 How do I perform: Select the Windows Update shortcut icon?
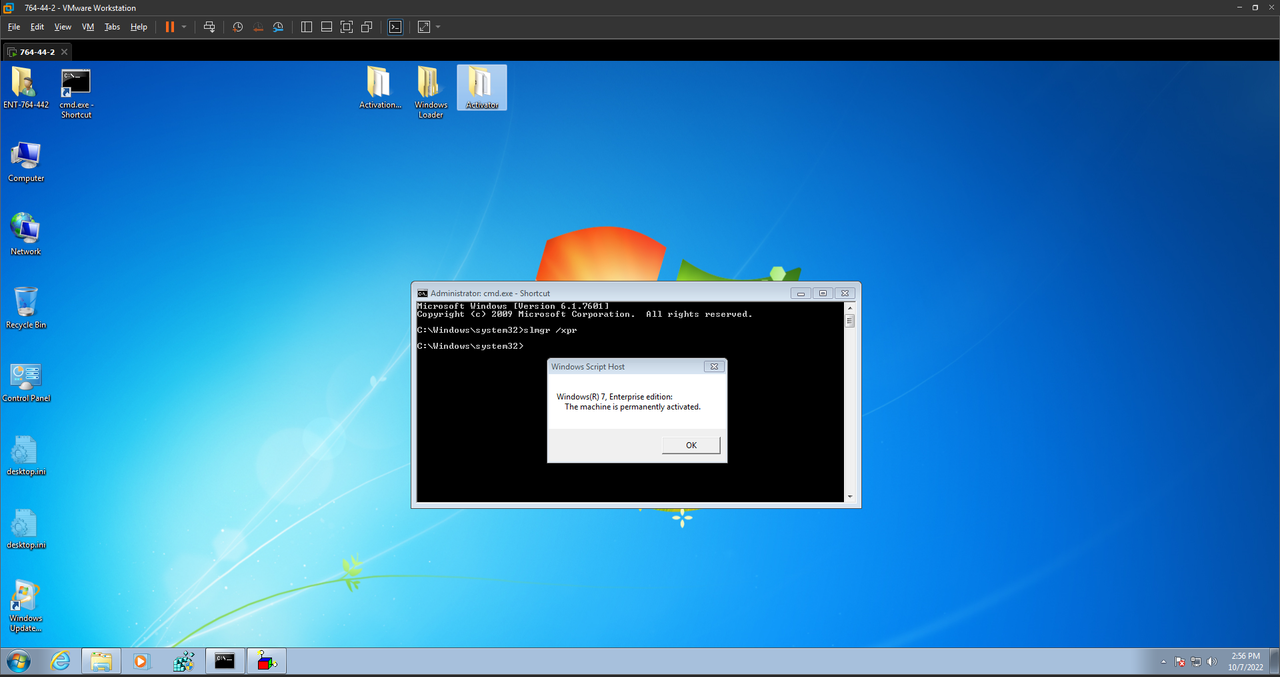[x=26, y=607]
